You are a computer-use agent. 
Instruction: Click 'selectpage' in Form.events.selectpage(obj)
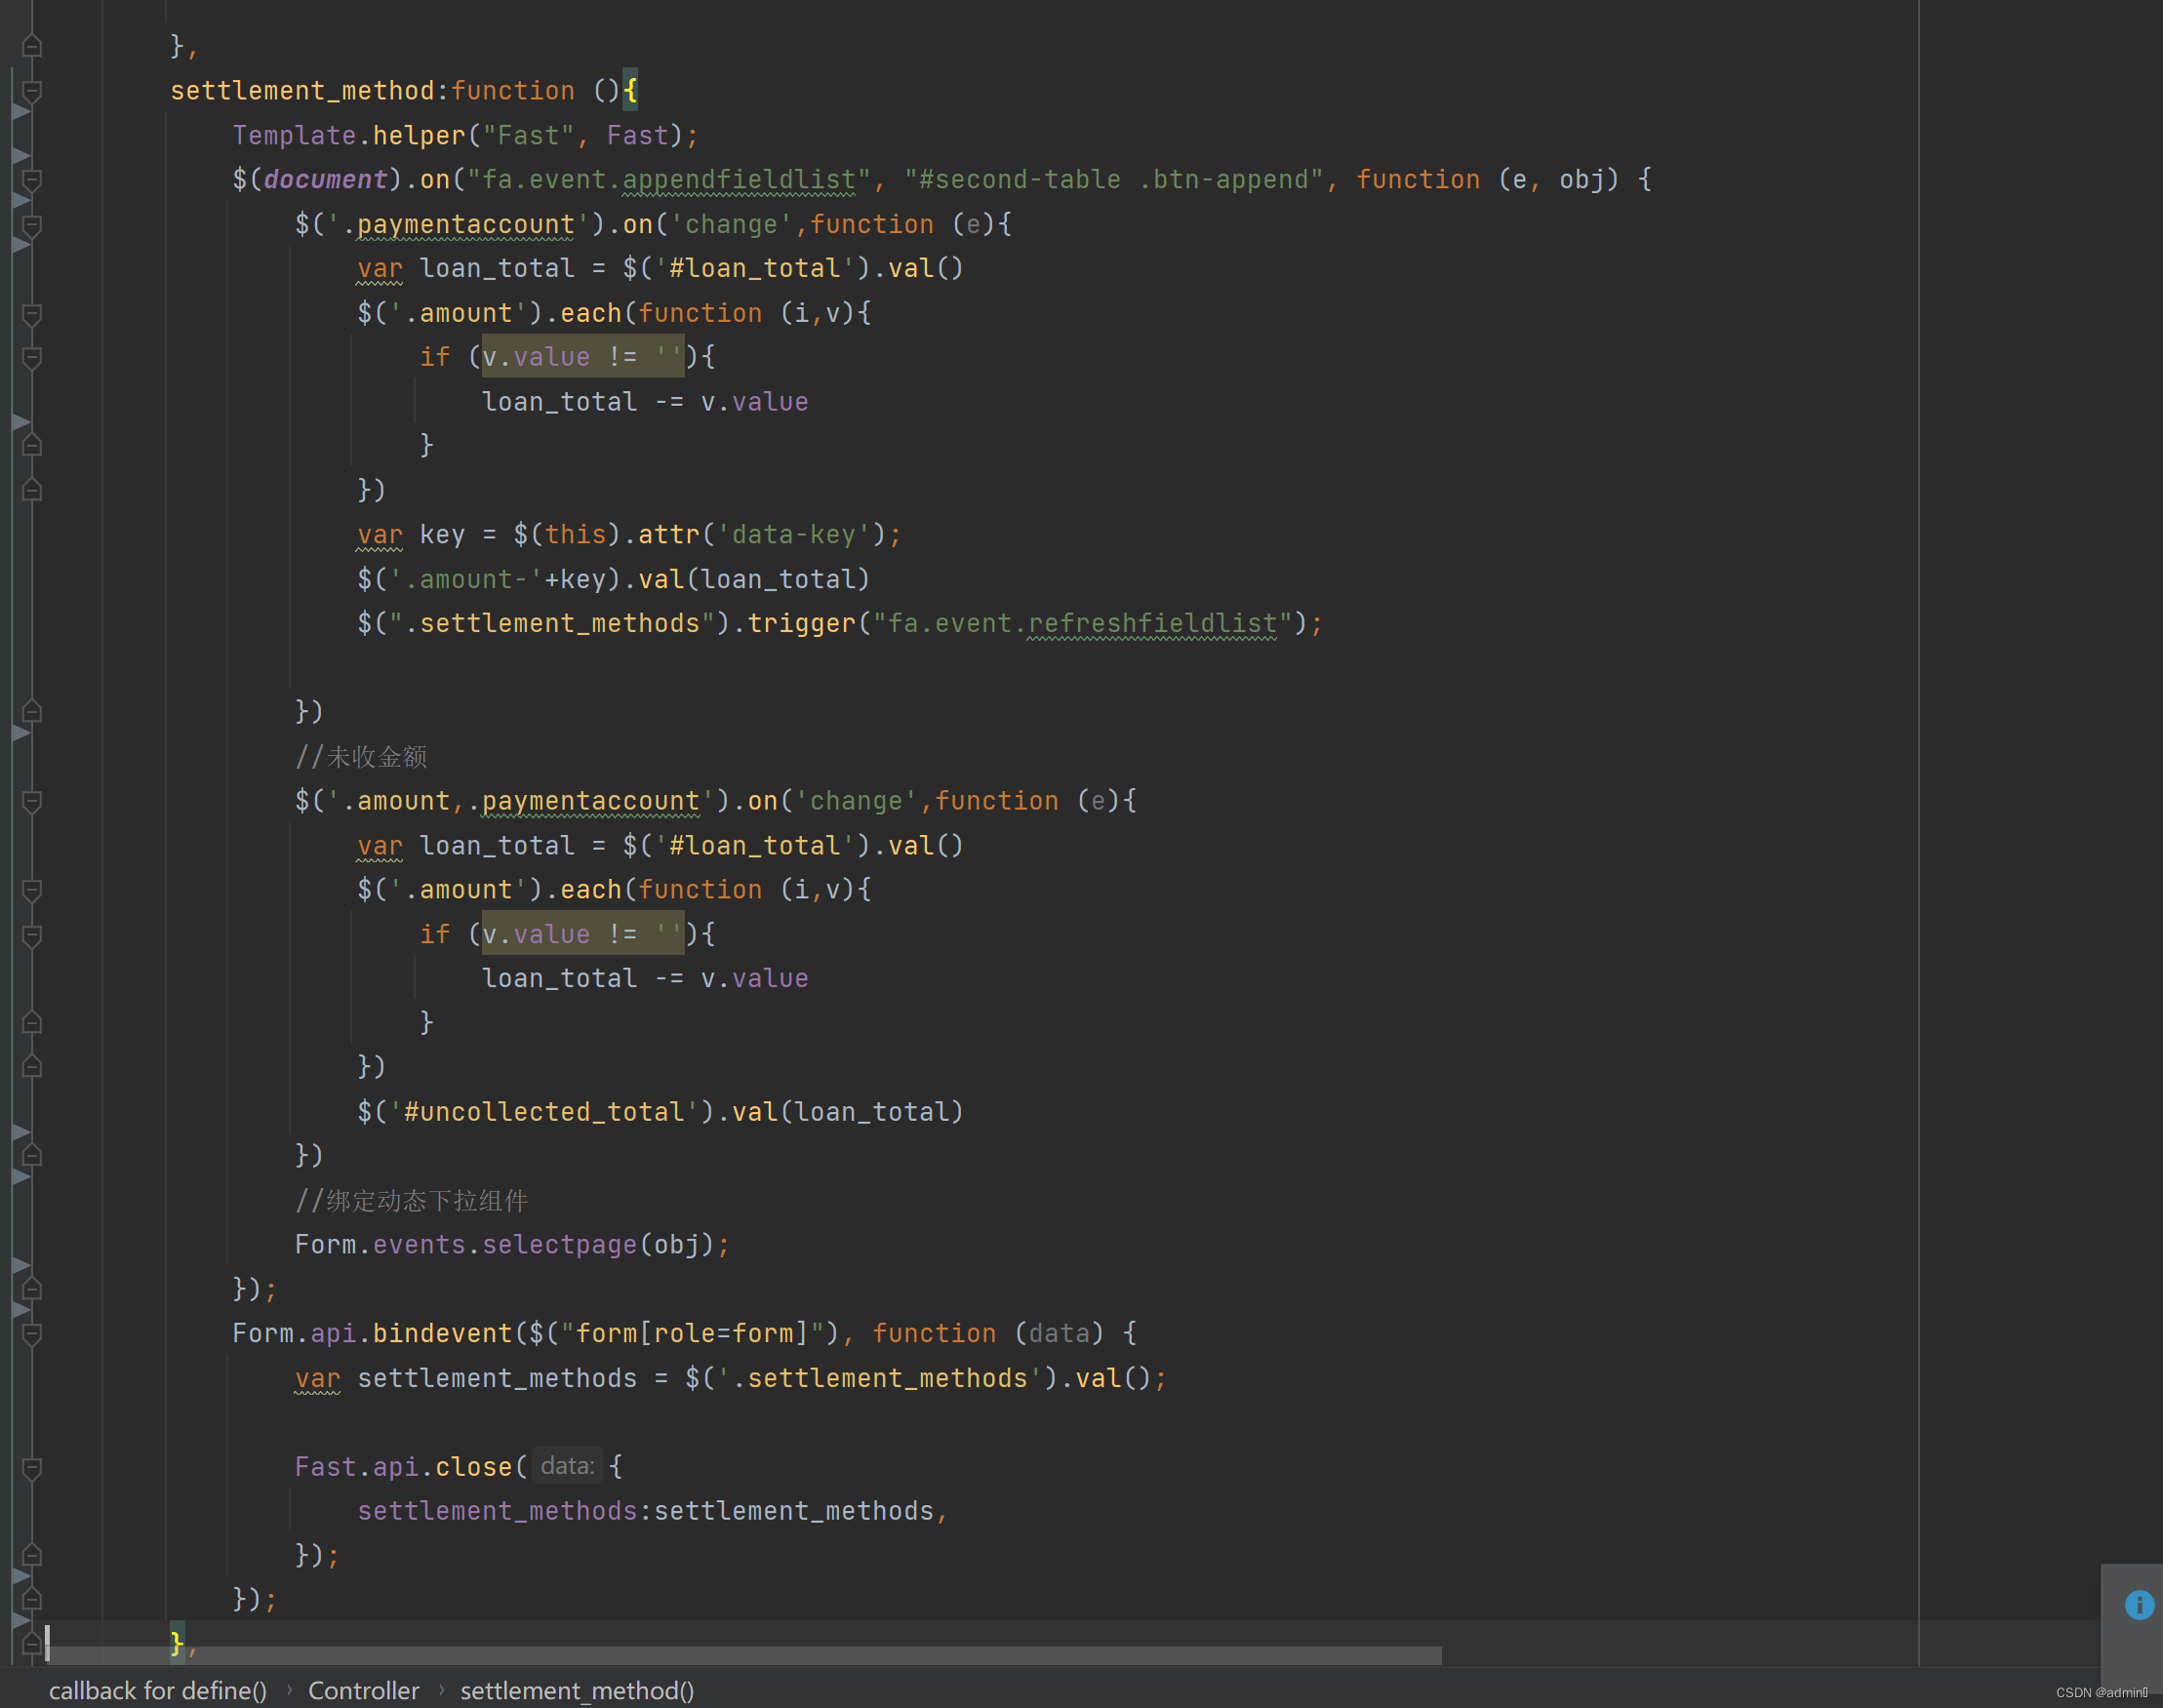(x=559, y=1245)
